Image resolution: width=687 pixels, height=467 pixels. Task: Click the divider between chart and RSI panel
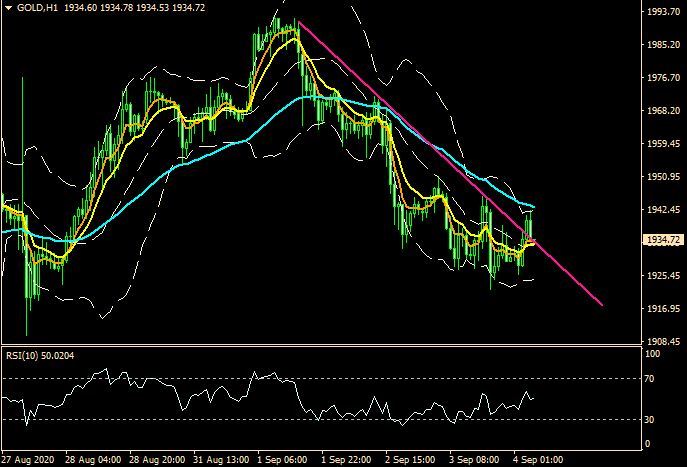point(320,346)
